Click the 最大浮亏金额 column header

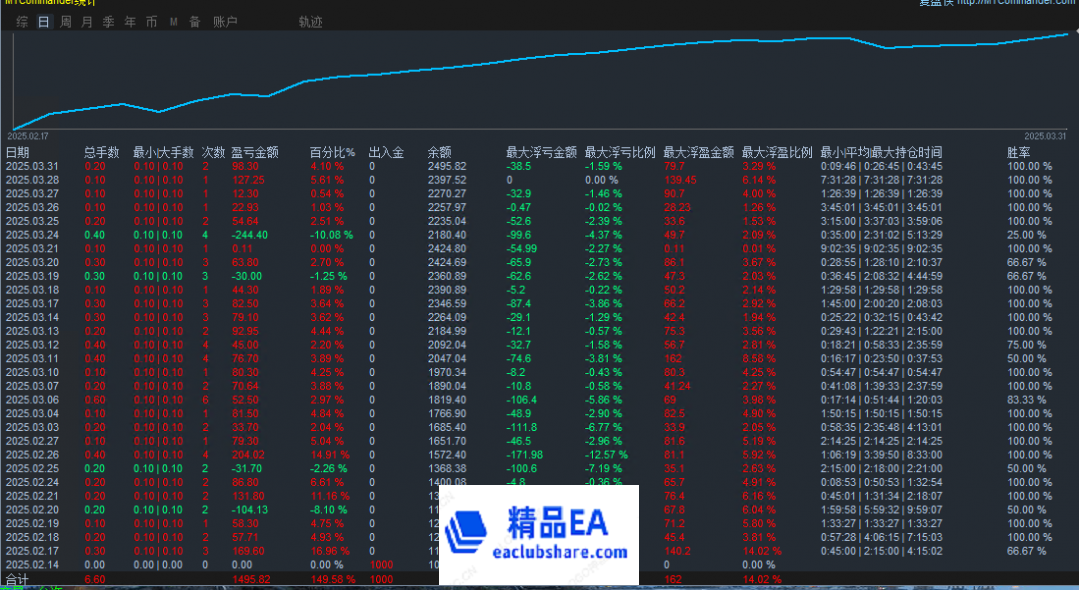pos(542,152)
